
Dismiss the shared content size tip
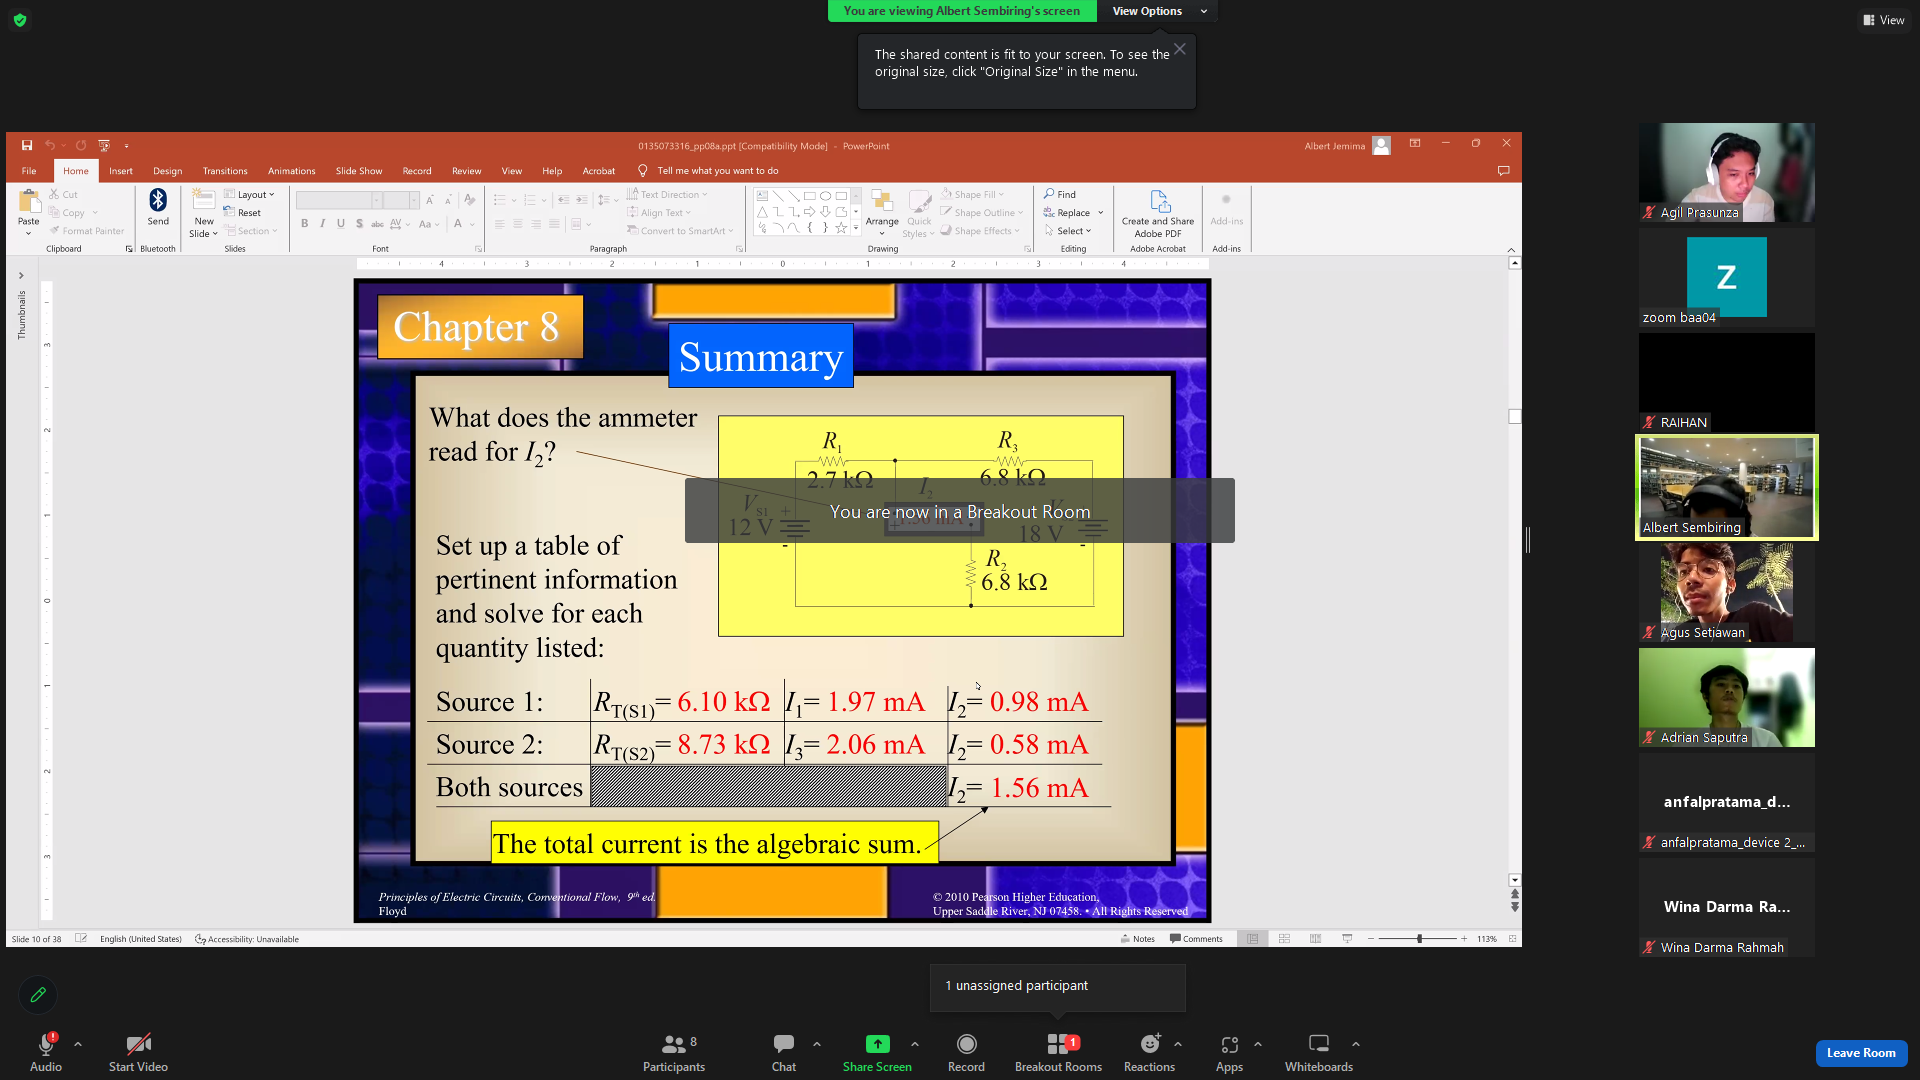tap(1180, 49)
